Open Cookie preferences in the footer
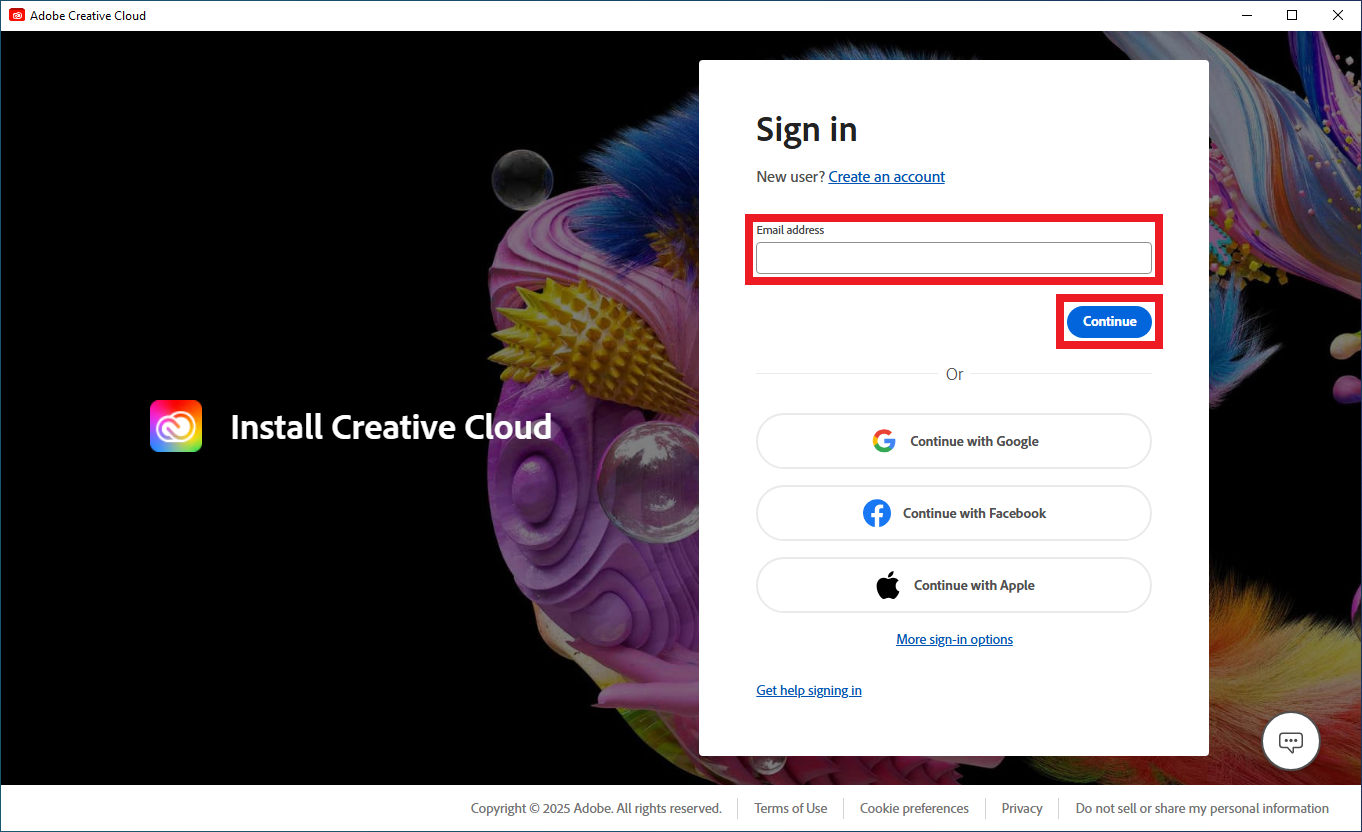Image resolution: width=1362 pixels, height=832 pixels. pyautogui.click(x=914, y=808)
